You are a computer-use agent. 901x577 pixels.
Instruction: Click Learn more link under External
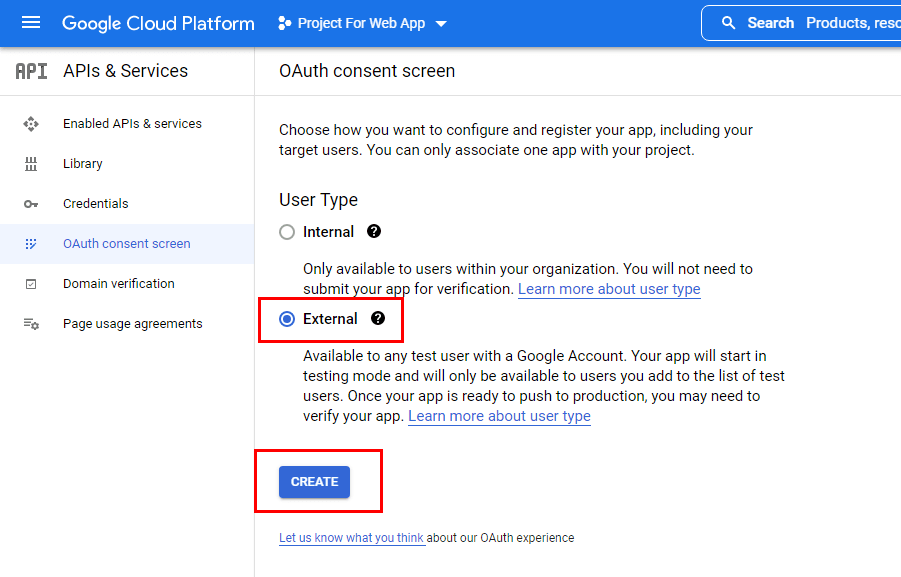pyautogui.click(x=499, y=416)
